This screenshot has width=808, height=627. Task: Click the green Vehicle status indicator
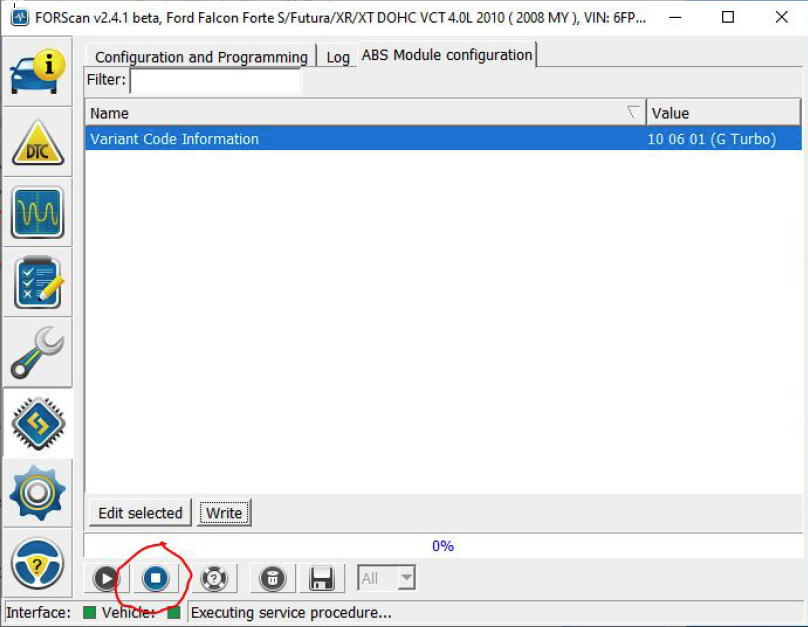[x=174, y=613]
